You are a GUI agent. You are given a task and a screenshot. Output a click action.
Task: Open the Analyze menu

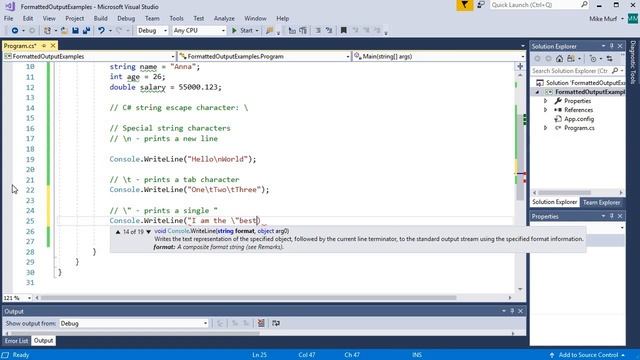(224, 18)
